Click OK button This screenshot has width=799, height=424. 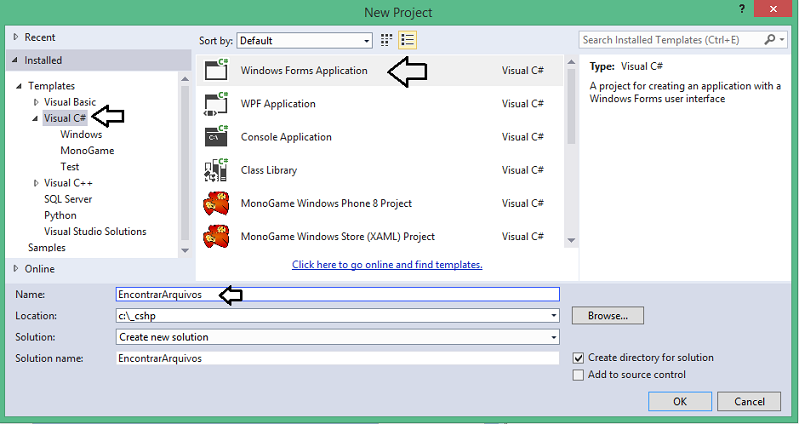click(x=680, y=402)
